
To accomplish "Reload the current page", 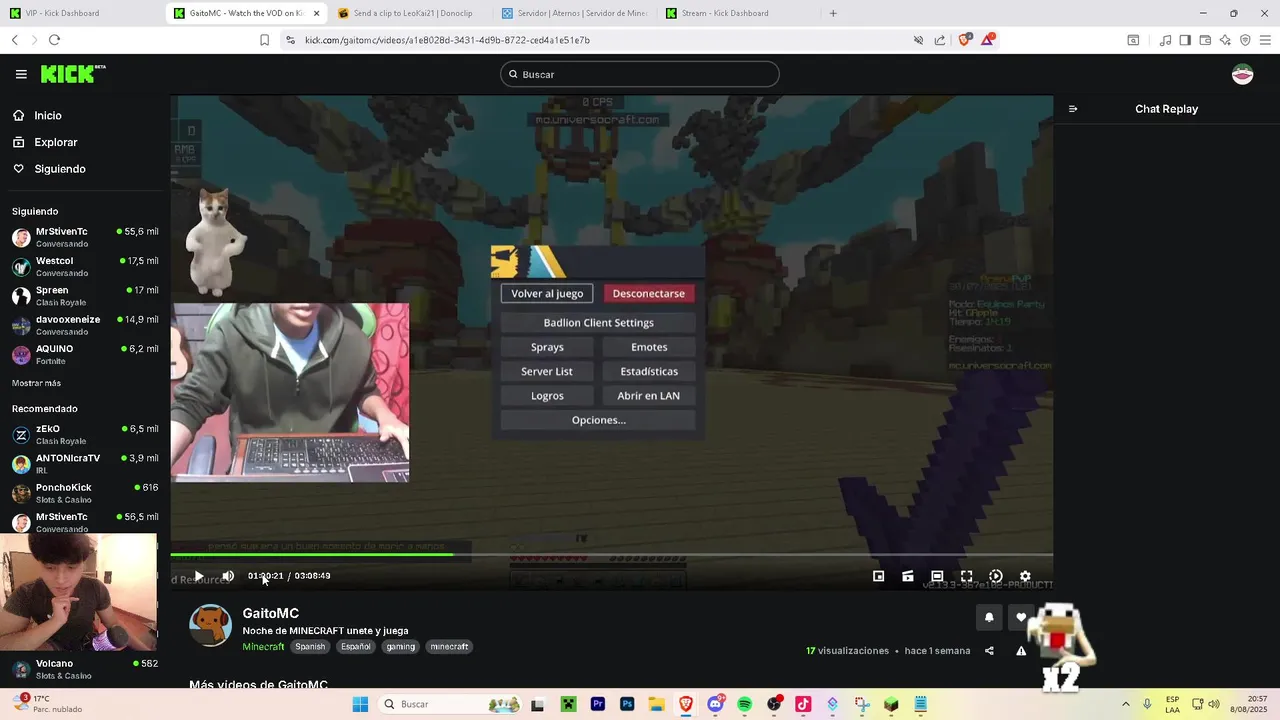I will click(x=54, y=40).
